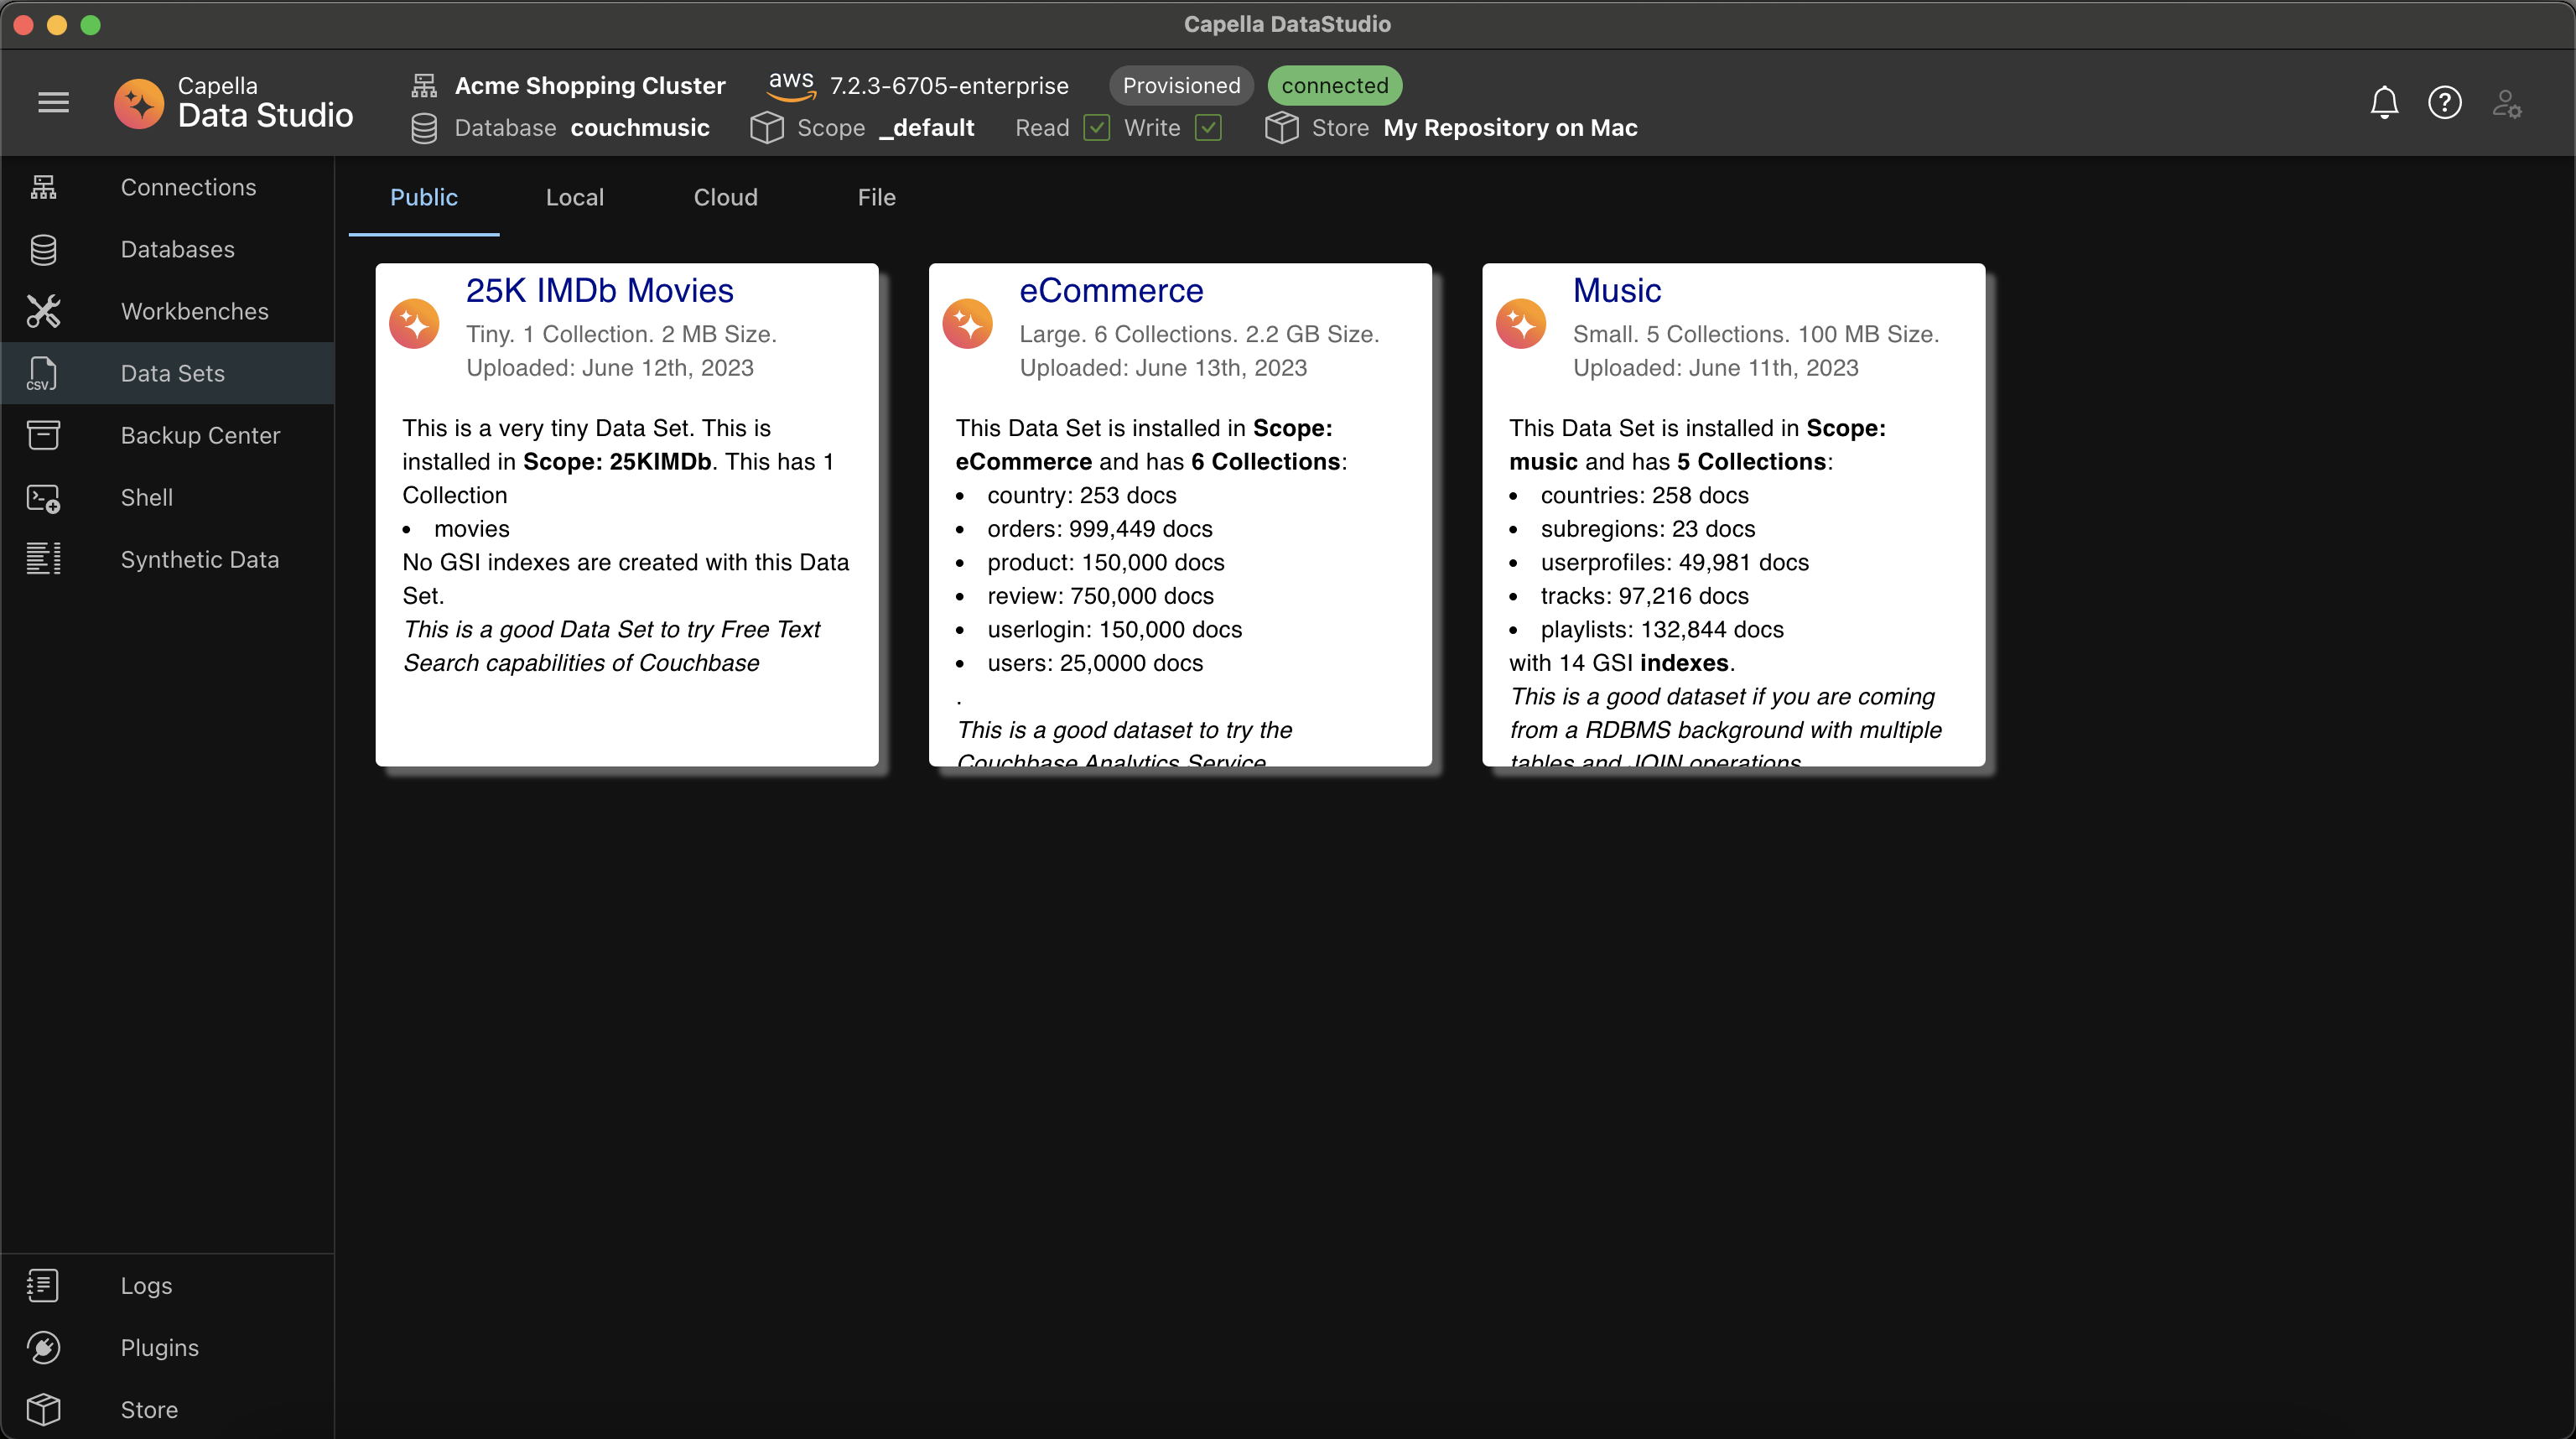Click 'movies' bullet in IMDb card
The height and width of the screenshot is (1439, 2576).
[471, 529]
